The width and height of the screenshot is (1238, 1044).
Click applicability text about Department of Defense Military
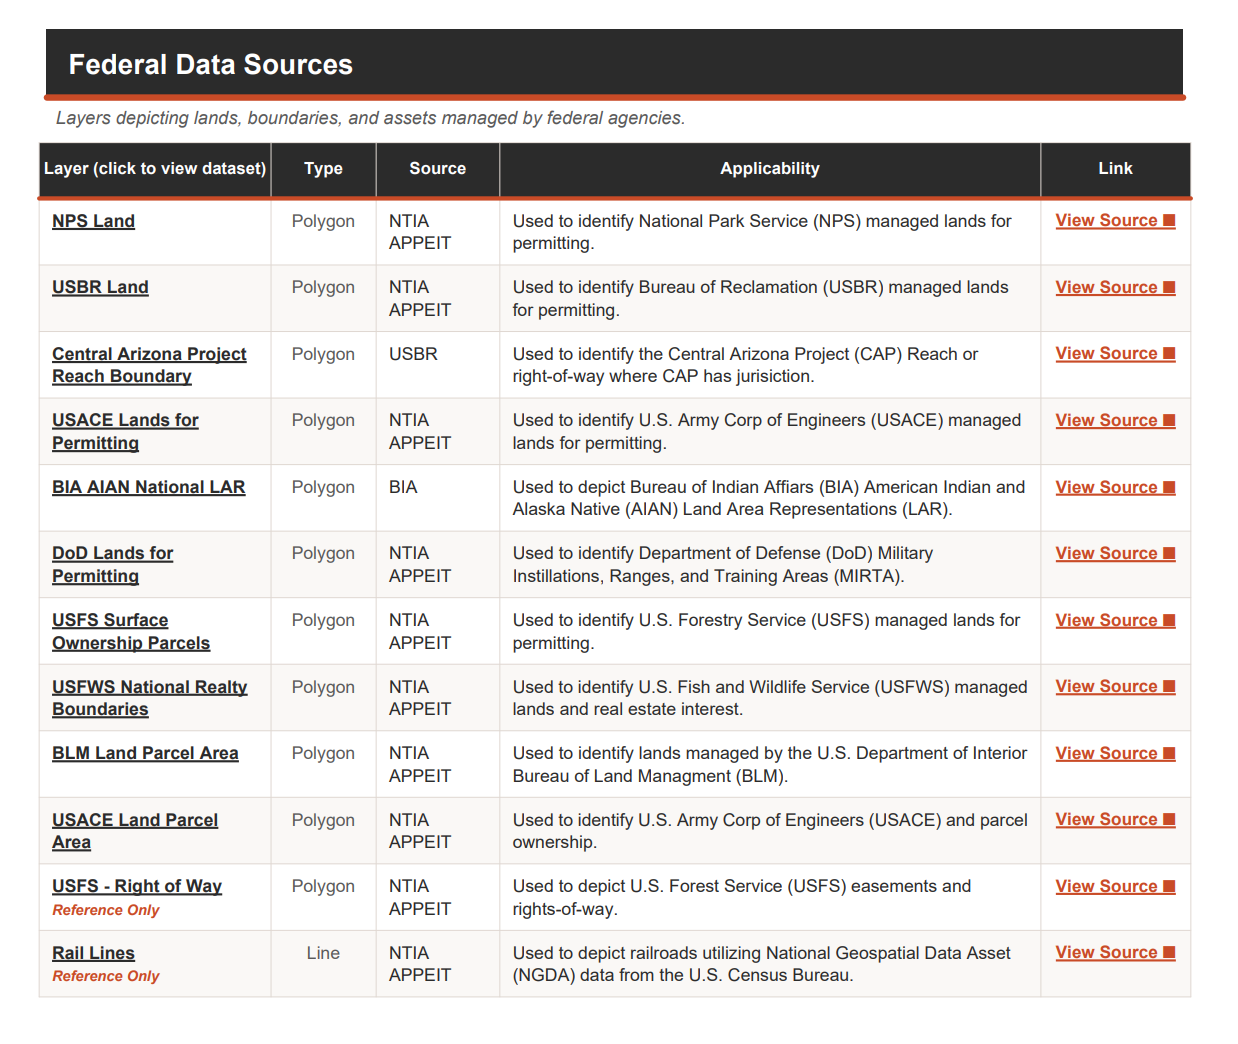(x=723, y=564)
